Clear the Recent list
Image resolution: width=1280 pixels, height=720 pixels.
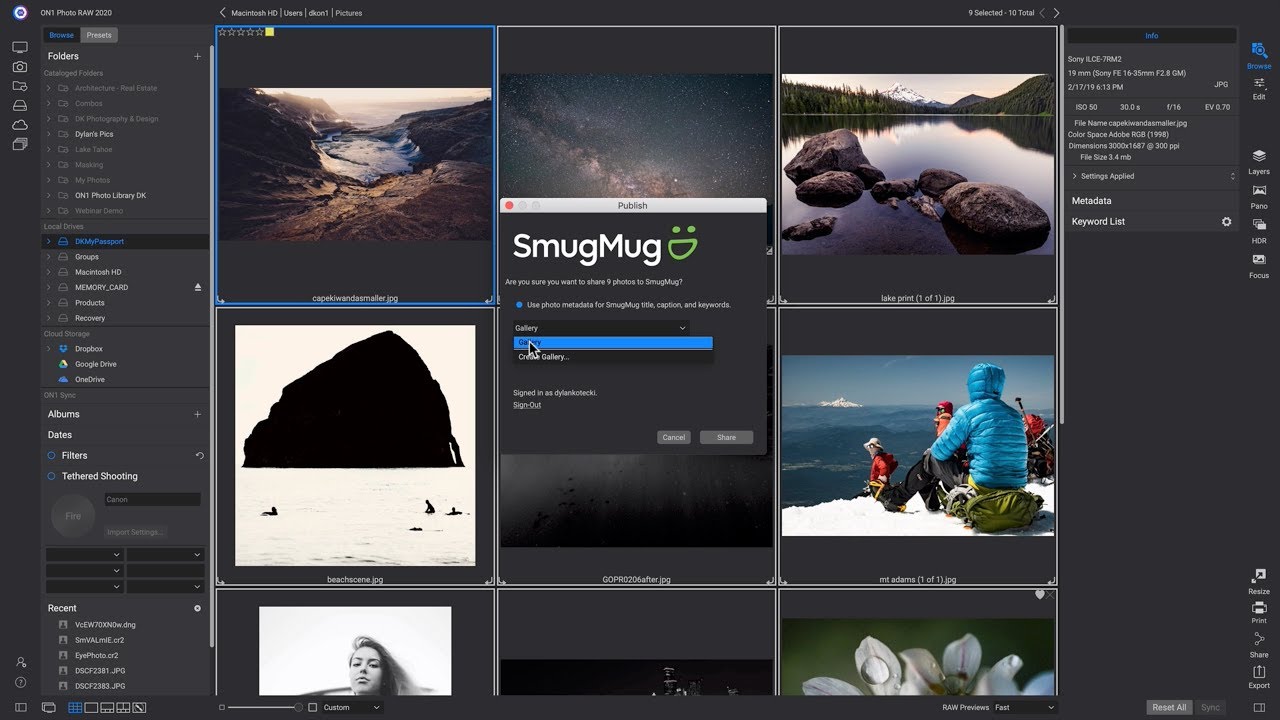(197, 608)
